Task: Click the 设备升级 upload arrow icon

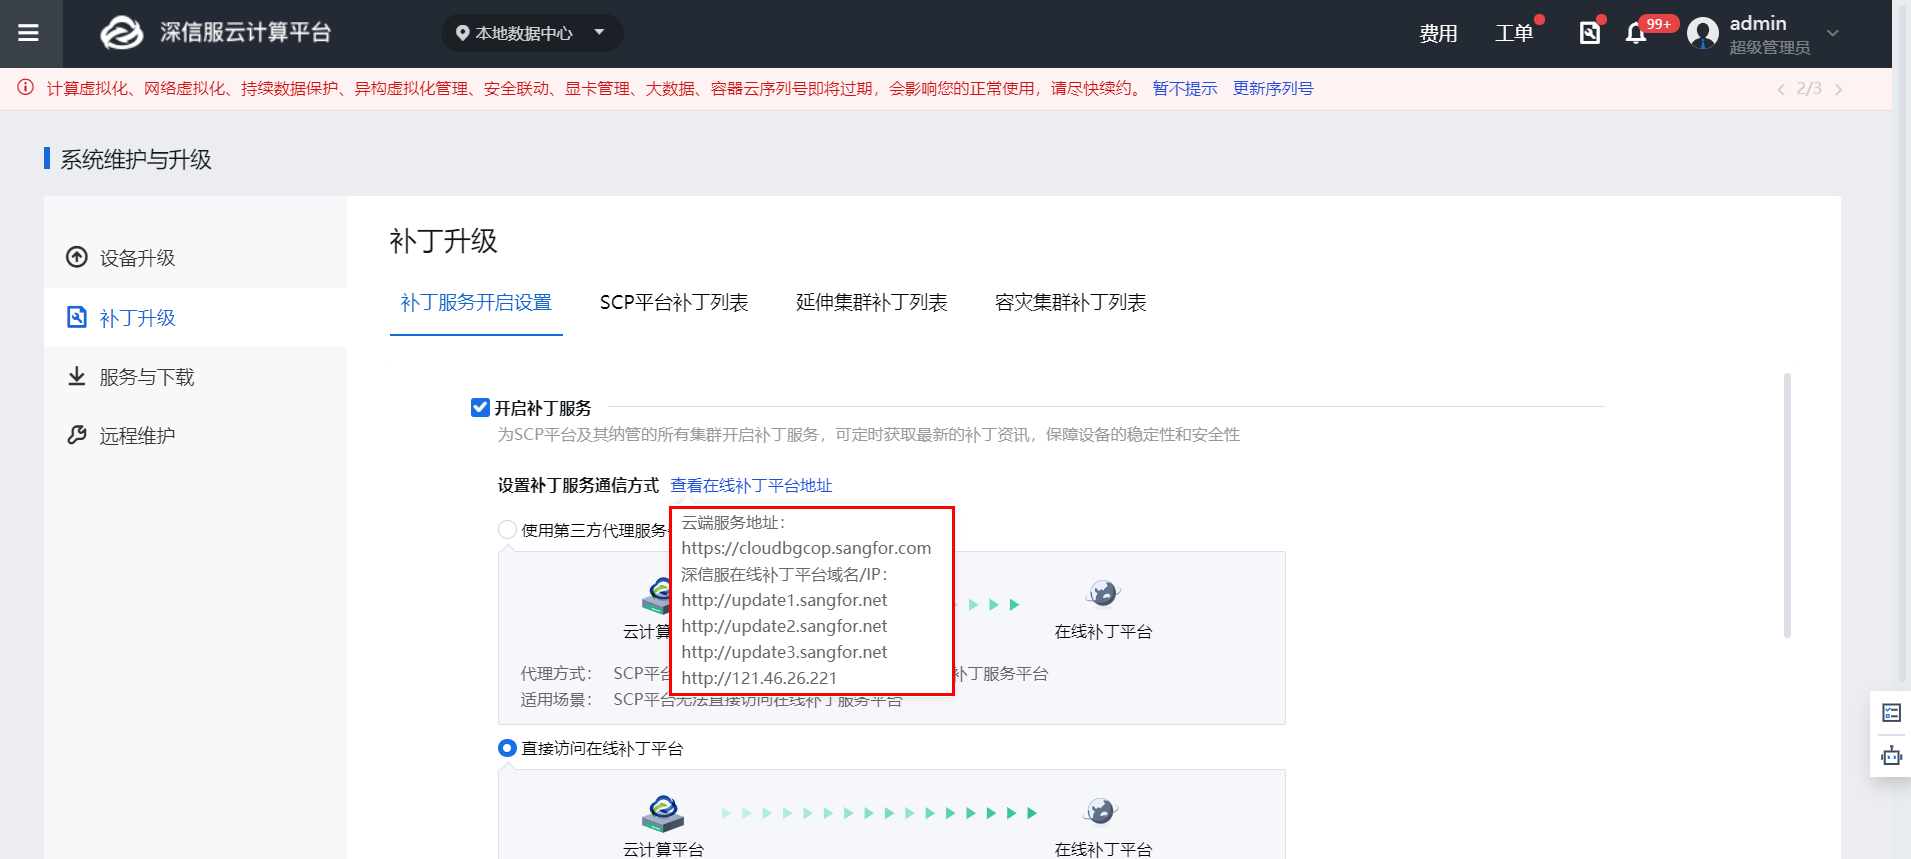Action: pos(77,257)
